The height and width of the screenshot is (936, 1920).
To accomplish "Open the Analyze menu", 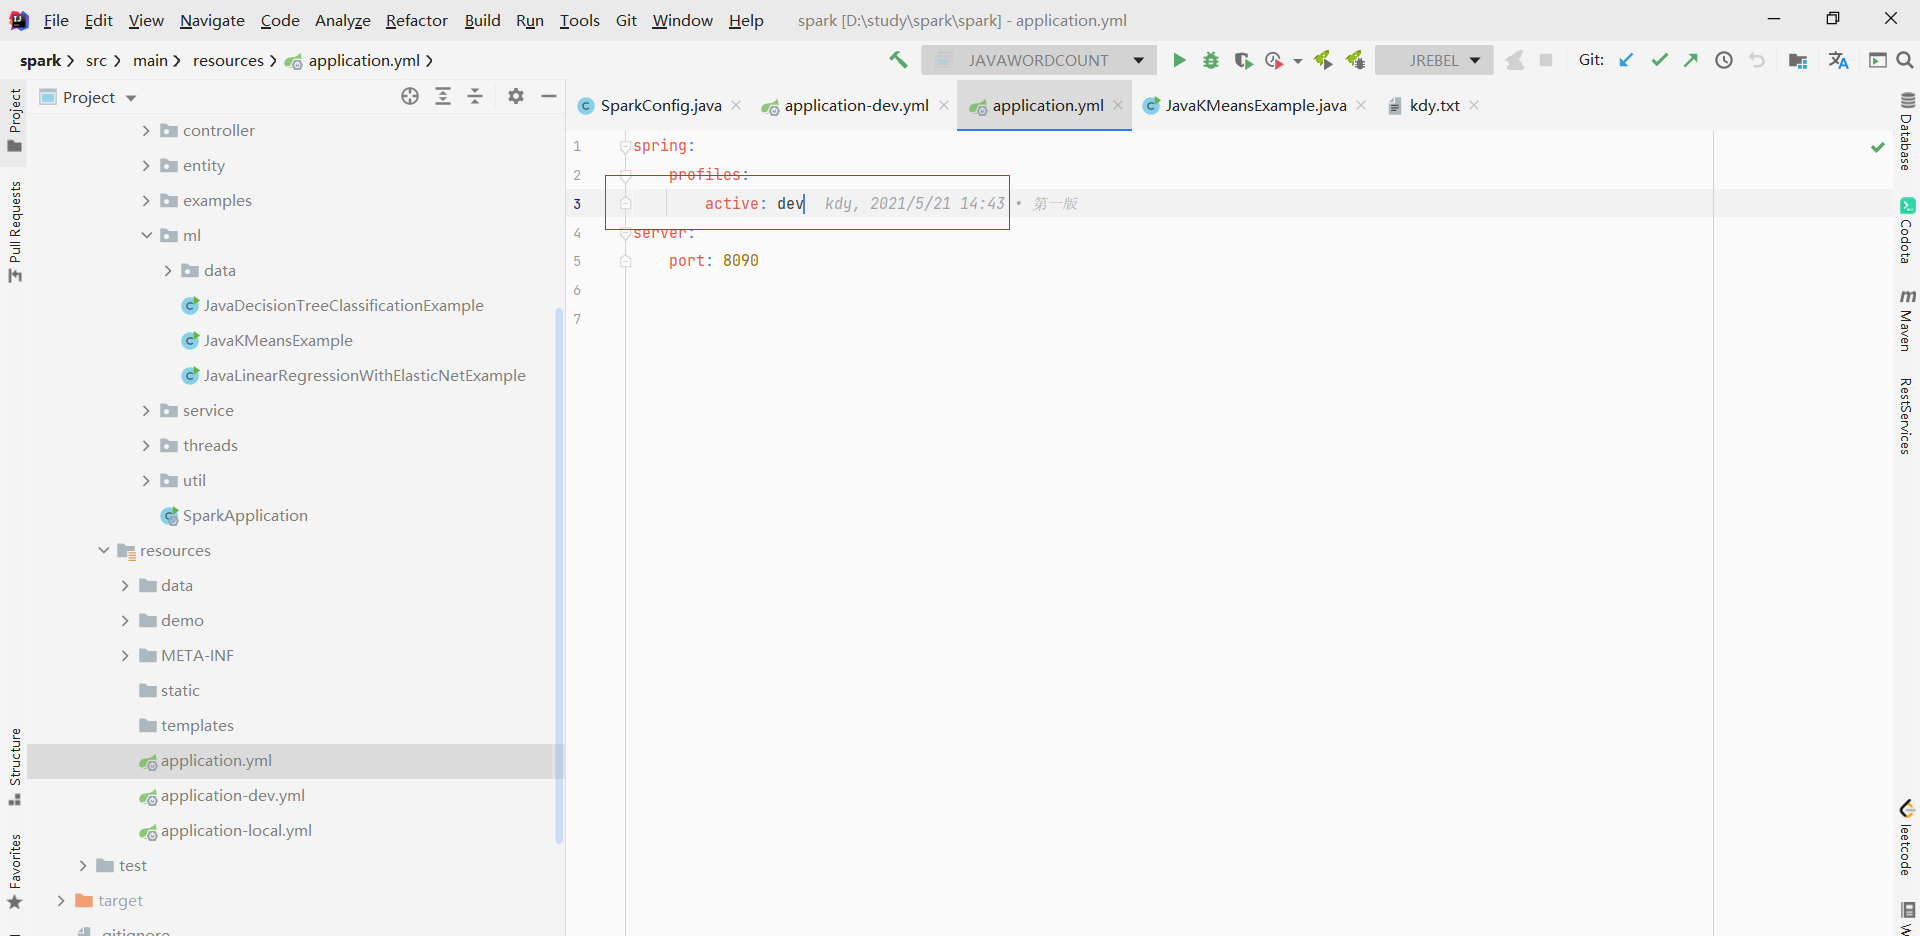I will coord(342,20).
